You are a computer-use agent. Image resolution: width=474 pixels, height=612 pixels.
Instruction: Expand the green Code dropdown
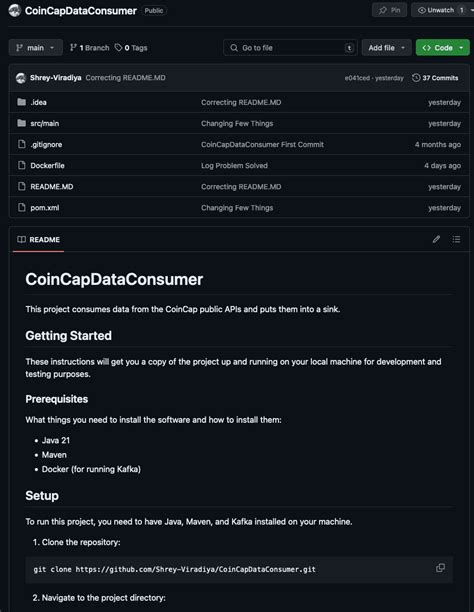(x=443, y=48)
